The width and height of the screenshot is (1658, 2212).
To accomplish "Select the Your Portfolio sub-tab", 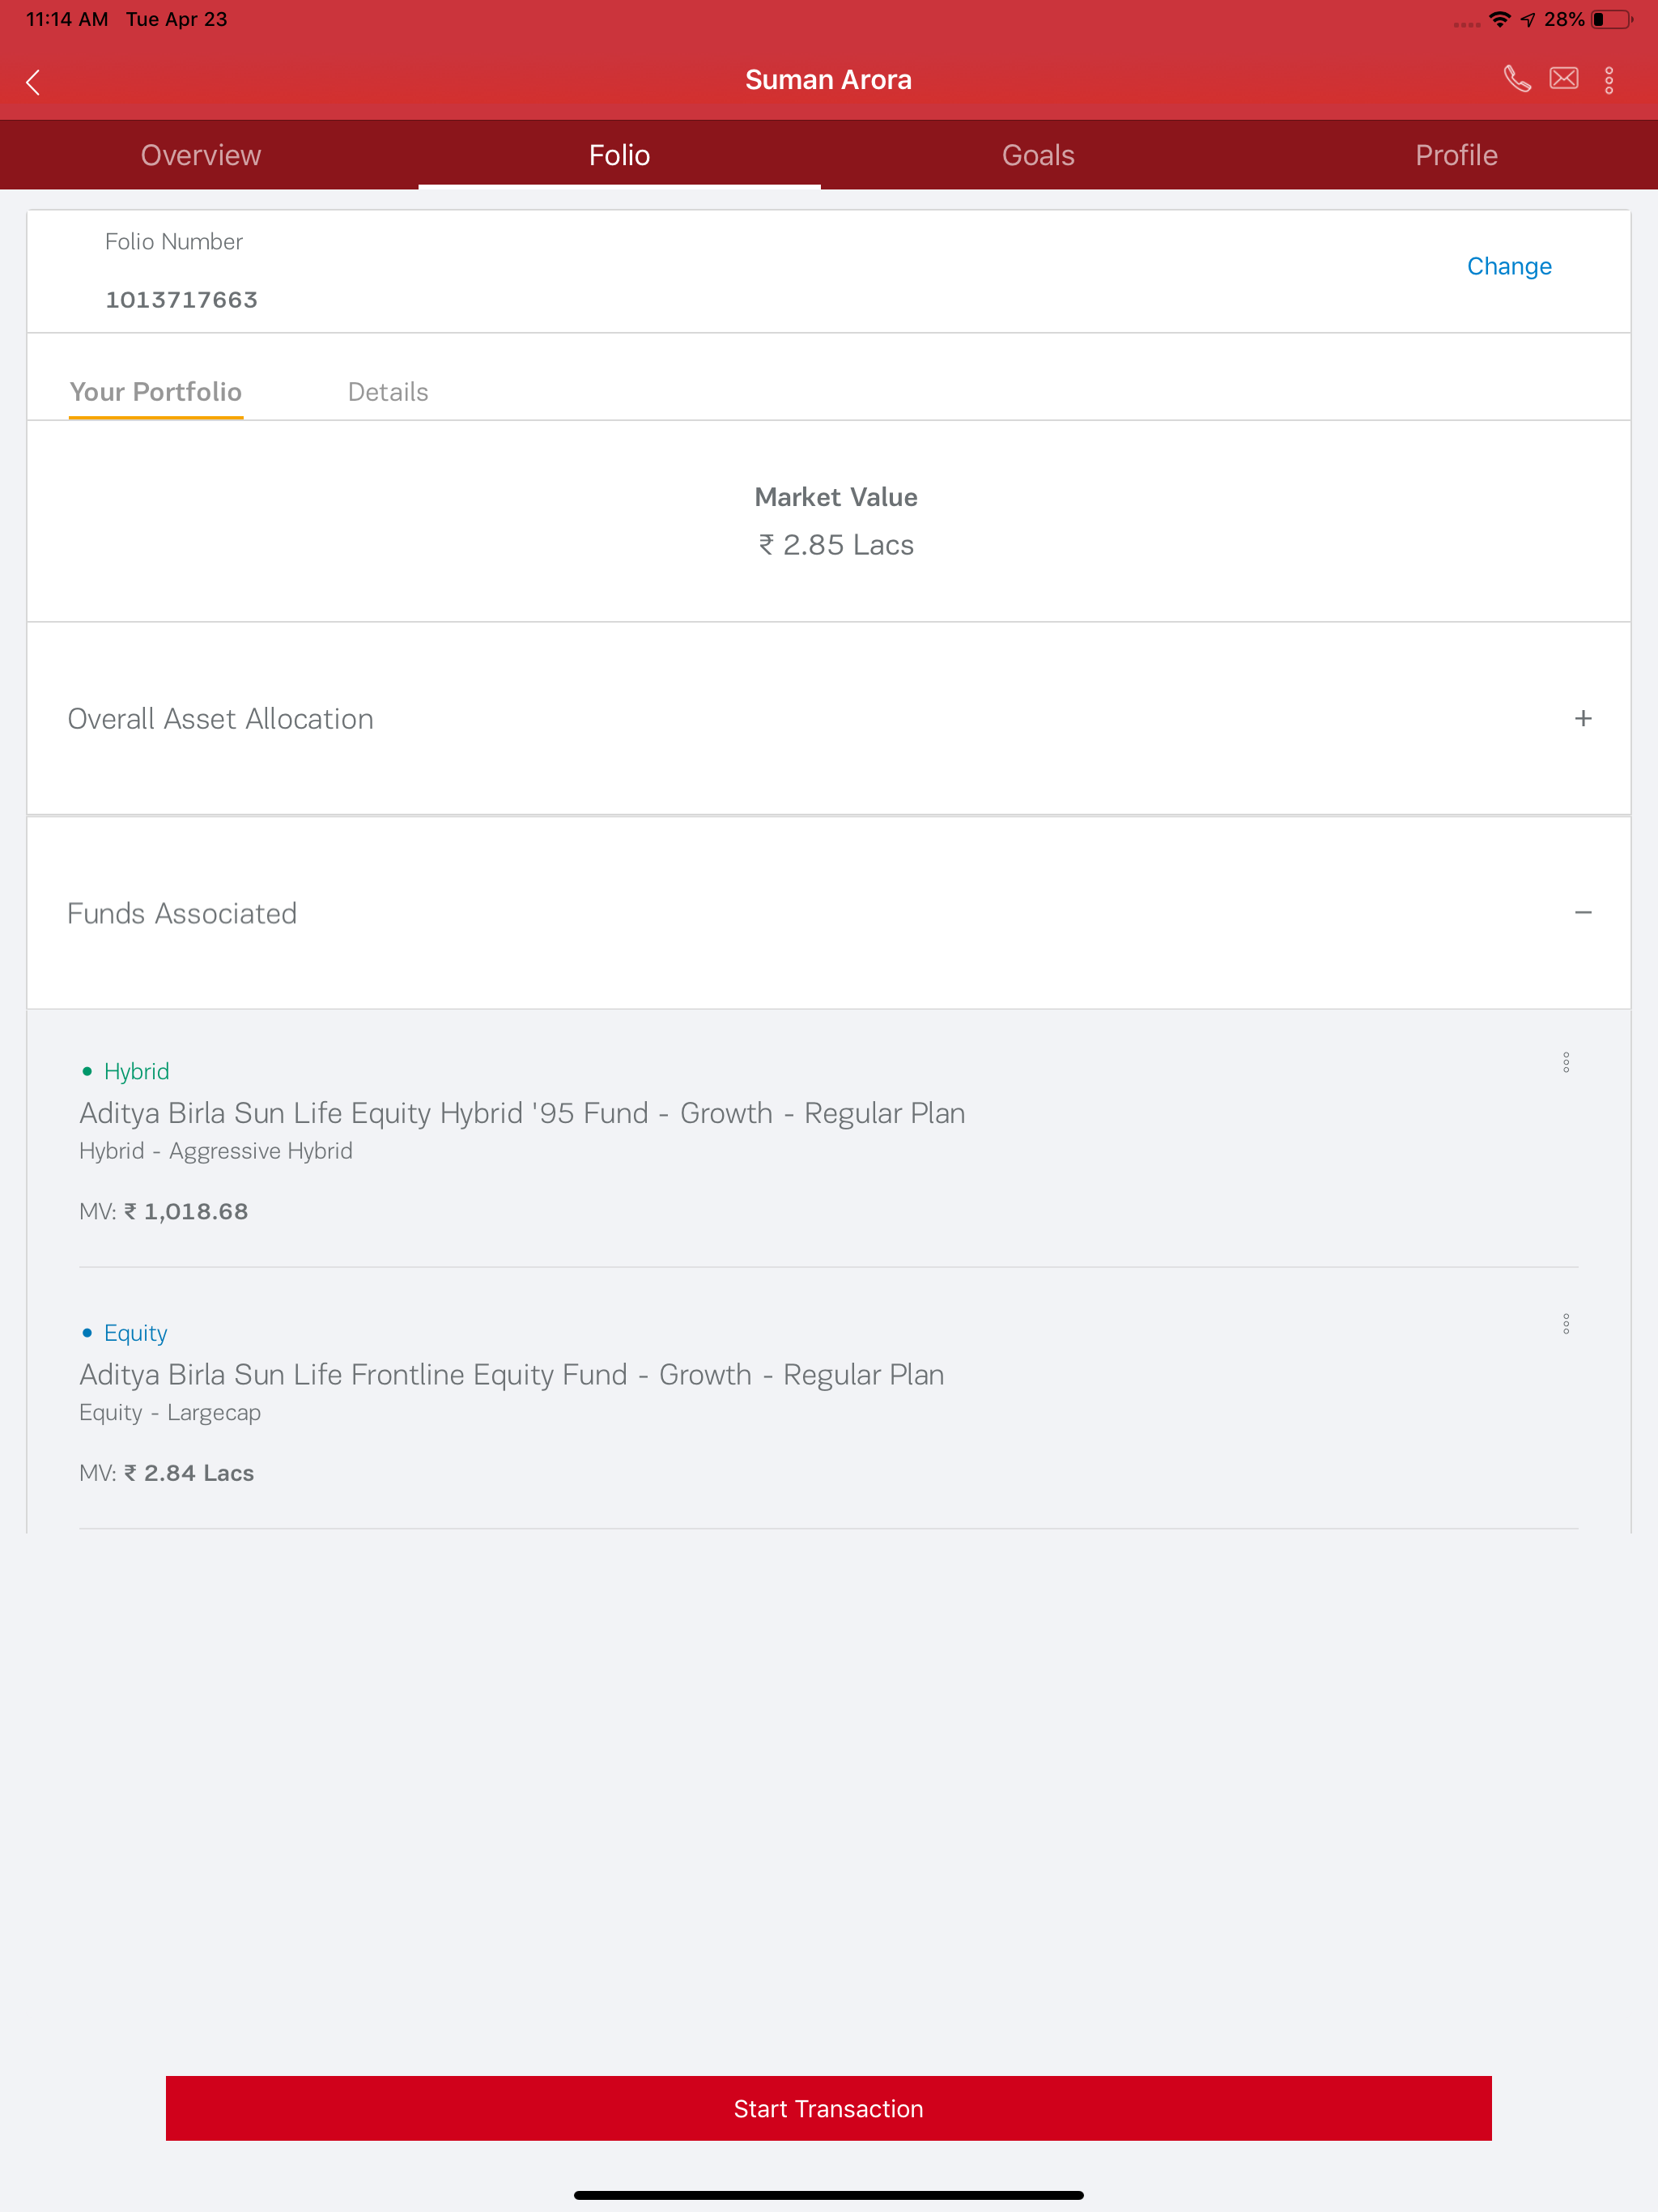I will [x=156, y=392].
